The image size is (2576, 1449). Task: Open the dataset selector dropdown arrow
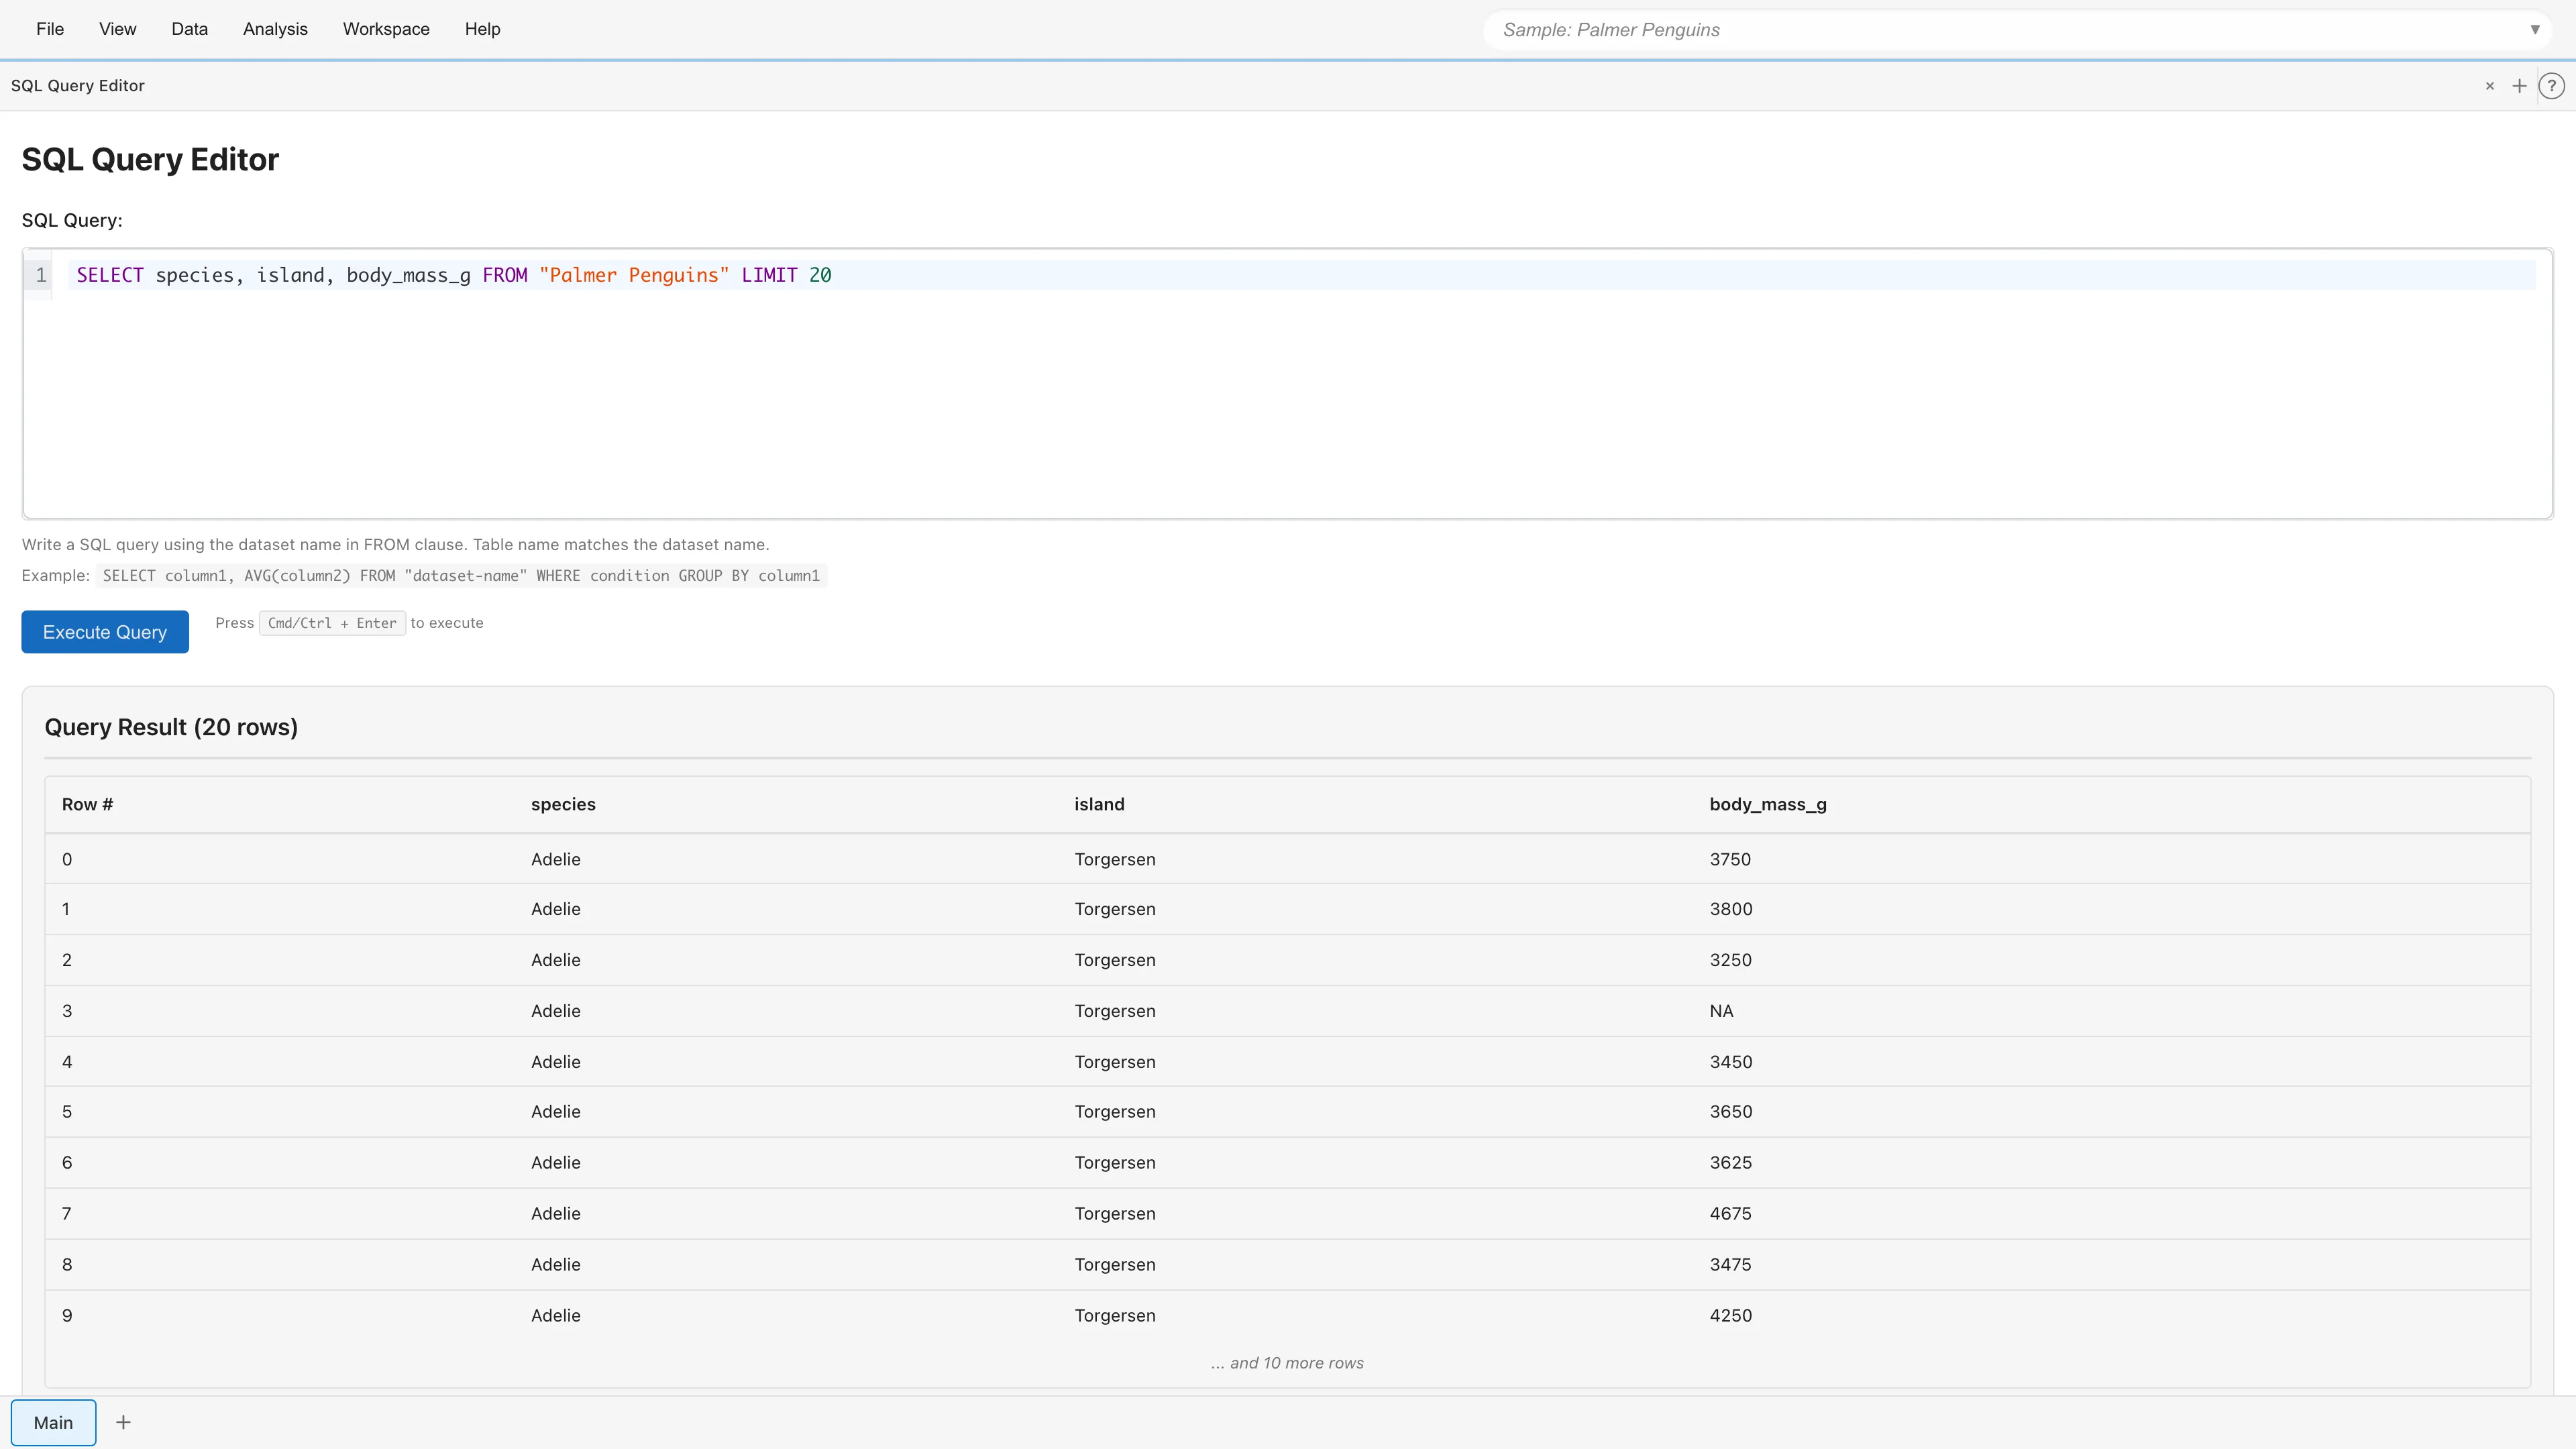[2536, 29]
